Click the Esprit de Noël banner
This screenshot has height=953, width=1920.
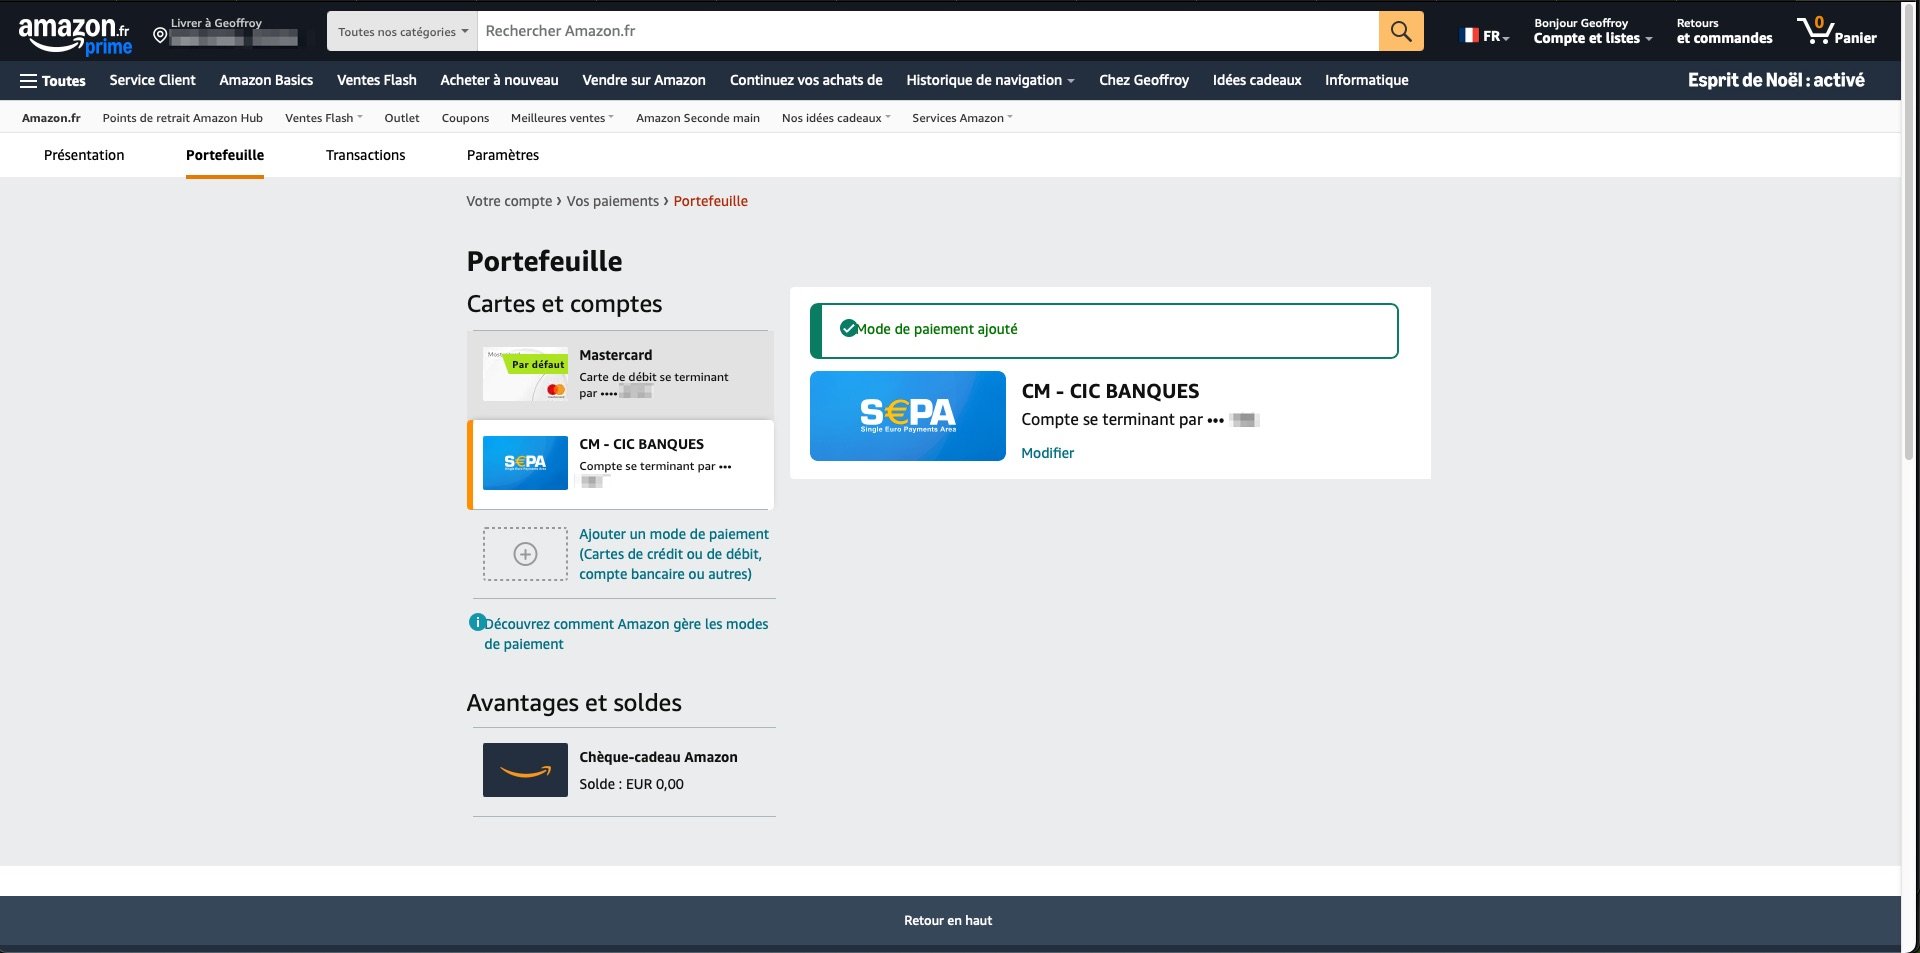(x=1776, y=80)
